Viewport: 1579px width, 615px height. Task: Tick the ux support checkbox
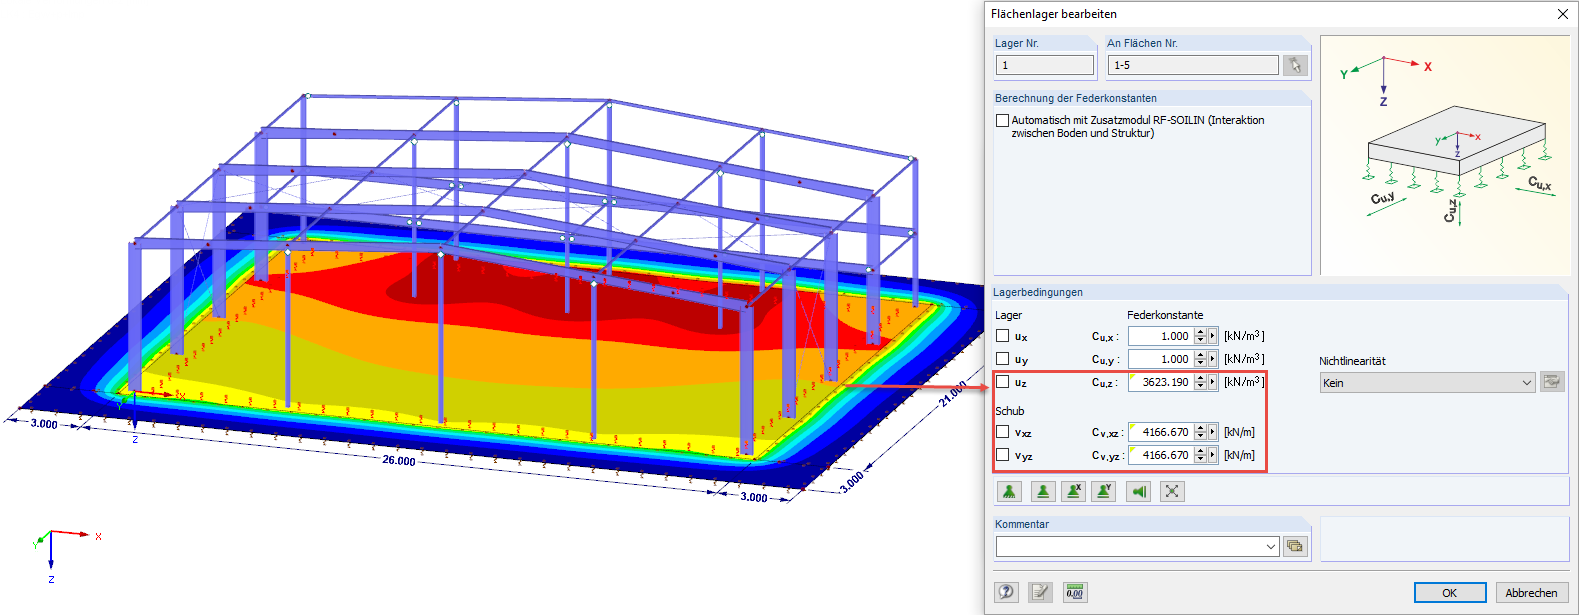(1002, 336)
